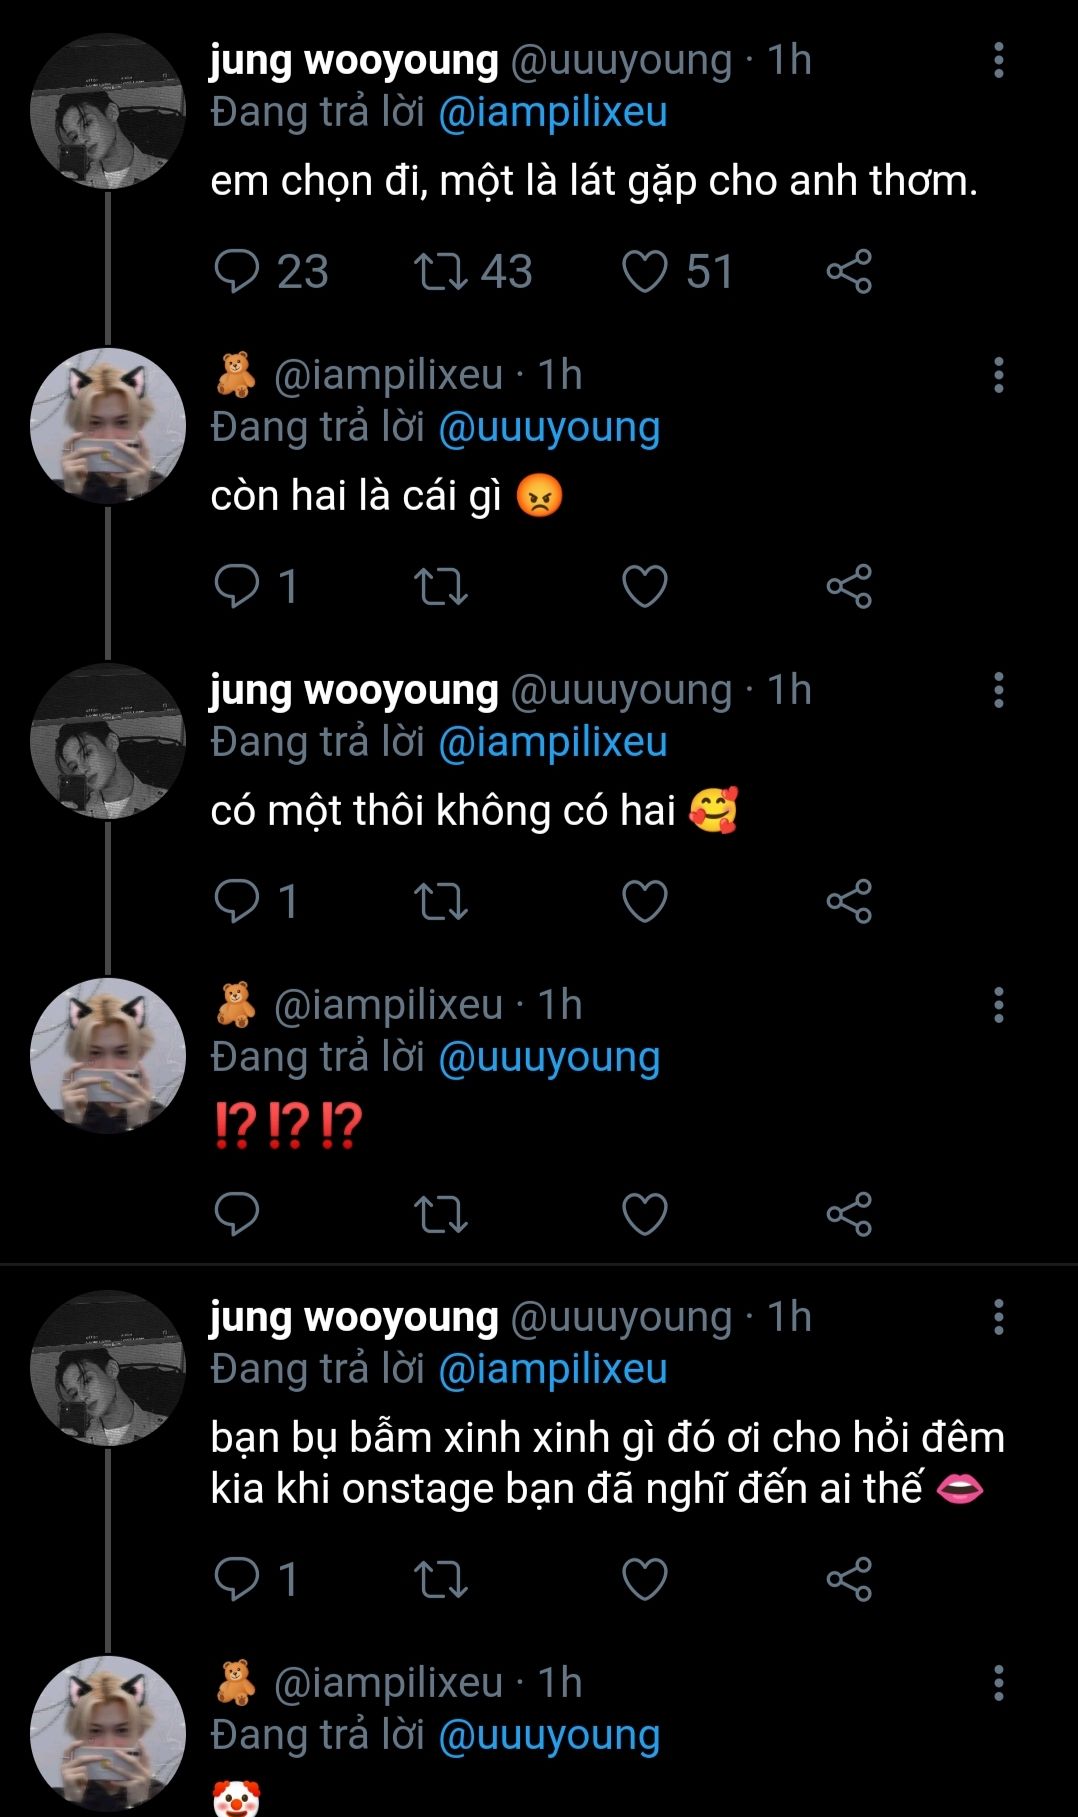Open the cat-ear avatar on the "!?!?!?" tweet

click(x=108, y=1055)
